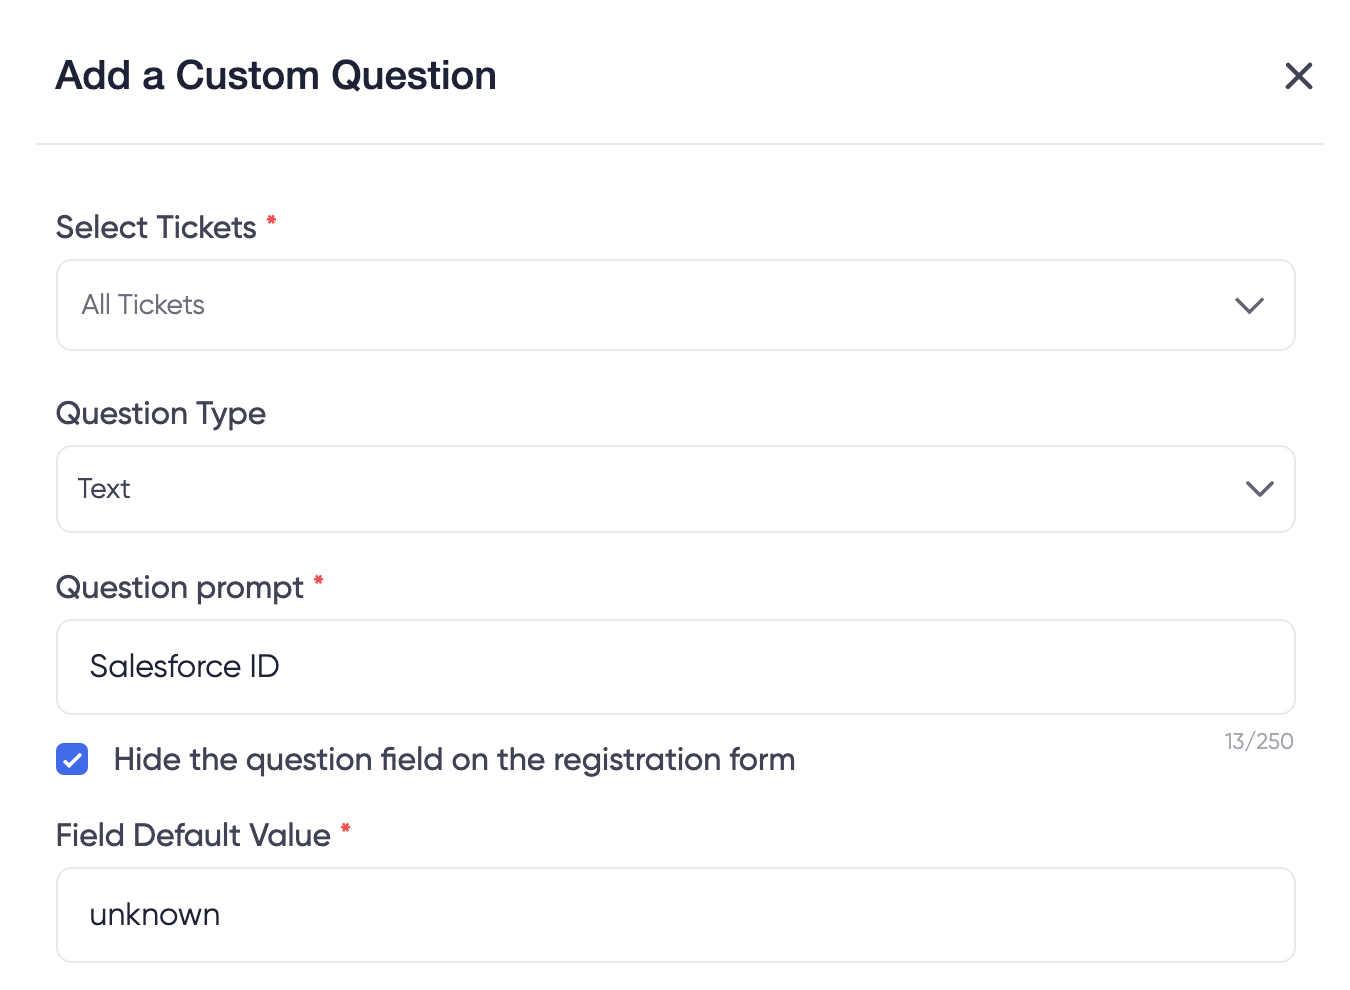
Task: Click the selected Text value in Question Type
Action: click(x=104, y=489)
